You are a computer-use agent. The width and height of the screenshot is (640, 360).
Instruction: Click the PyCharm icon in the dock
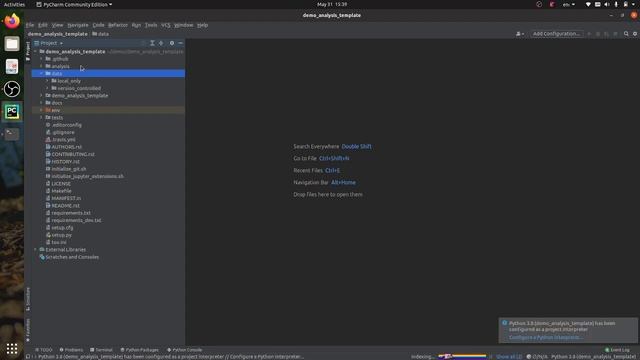12,111
